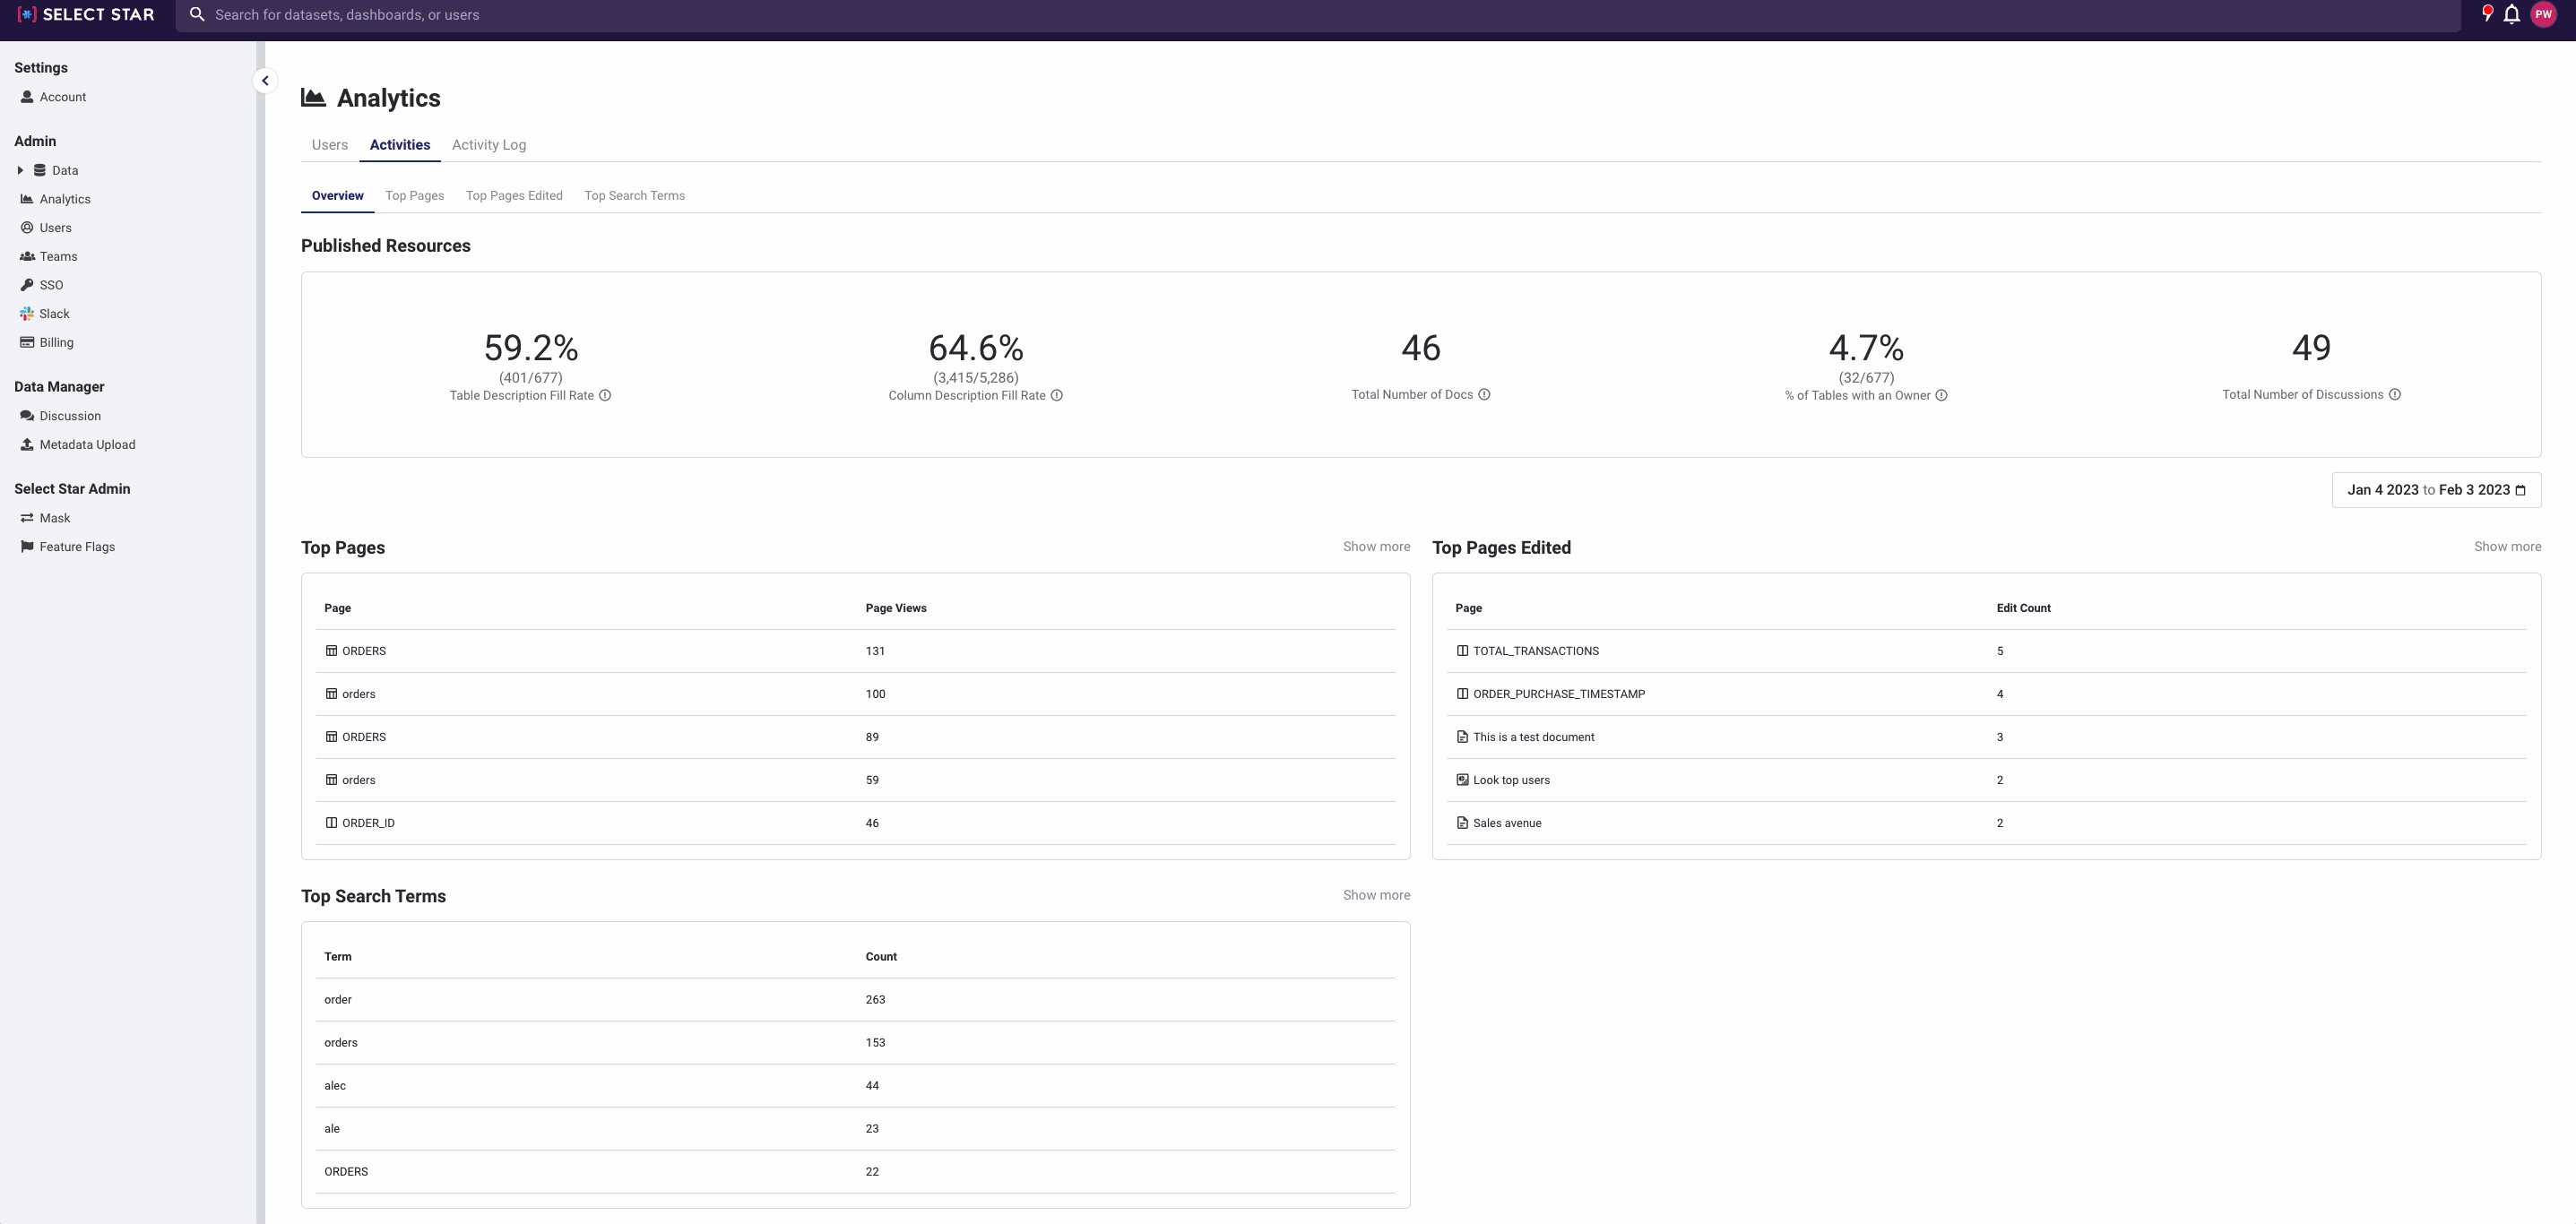The image size is (2576, 1224).
Task: Click info icon beside Table Description Fill Rate
Action: click(605, 395)
